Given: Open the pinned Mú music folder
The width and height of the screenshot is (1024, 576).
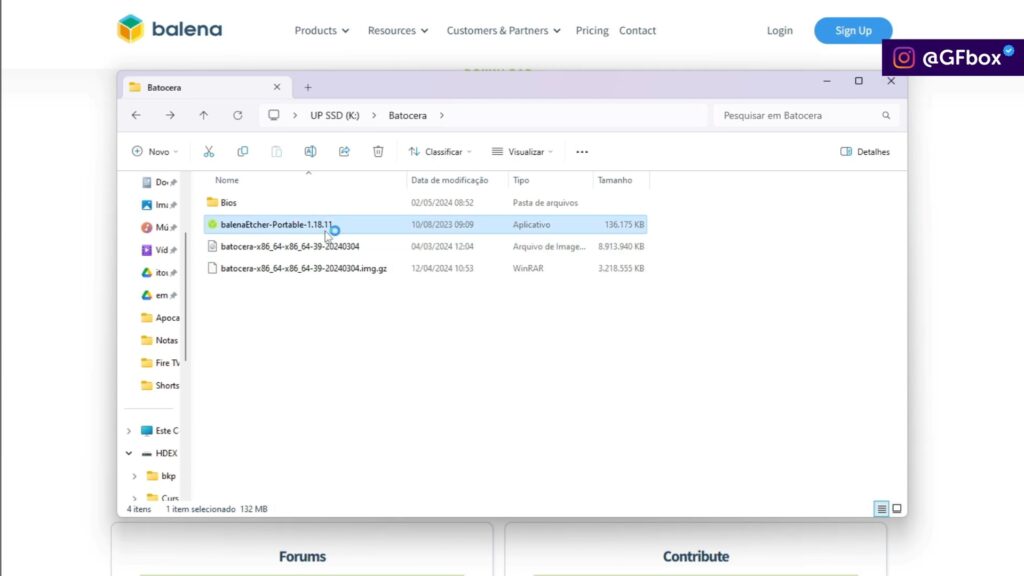Looking at the screenshot, I should [x=159, y=227].
